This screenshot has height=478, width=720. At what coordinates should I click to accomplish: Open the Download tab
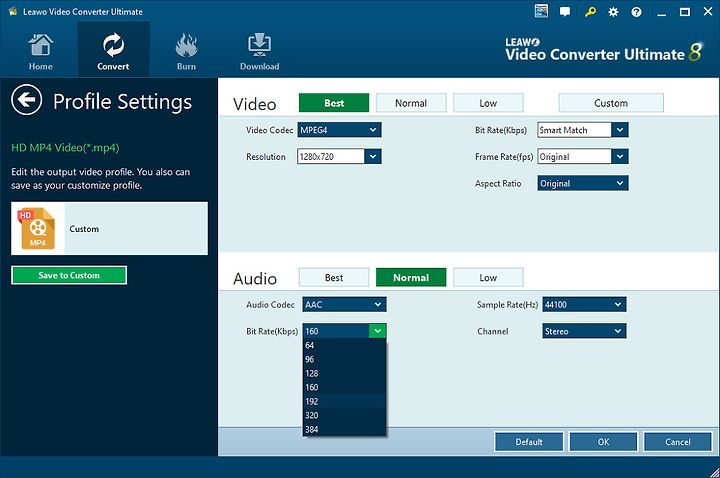(x=259, y=52)
